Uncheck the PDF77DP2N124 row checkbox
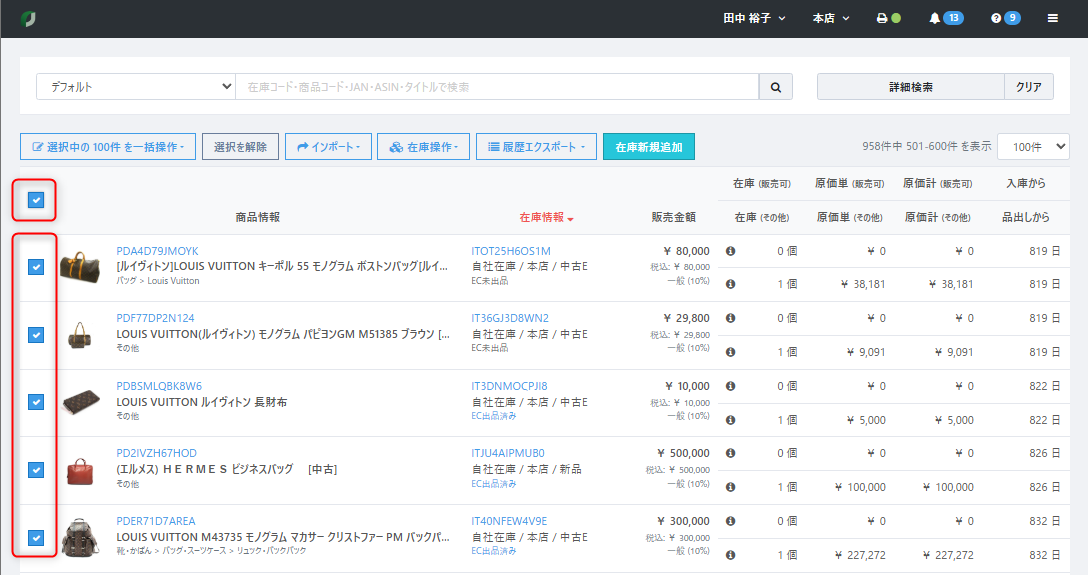Screen dimensions: 1088x575 click(36, 334)
